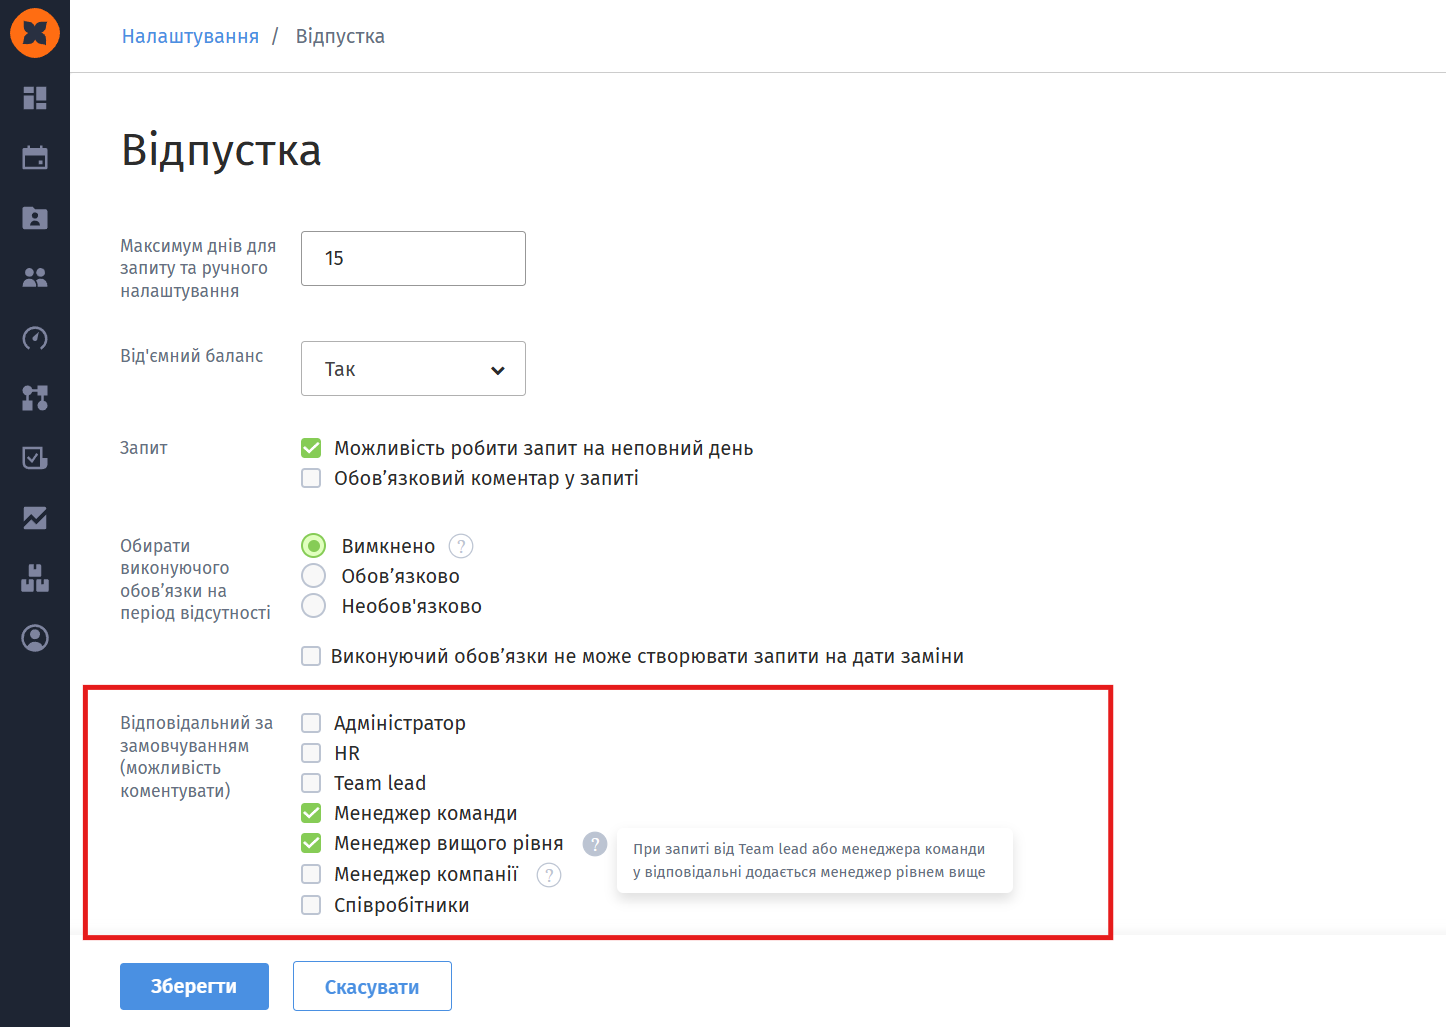The image size is (1446, 1027).
Task: Open the team people icon in sidebar
Action: tap(35, 277)
